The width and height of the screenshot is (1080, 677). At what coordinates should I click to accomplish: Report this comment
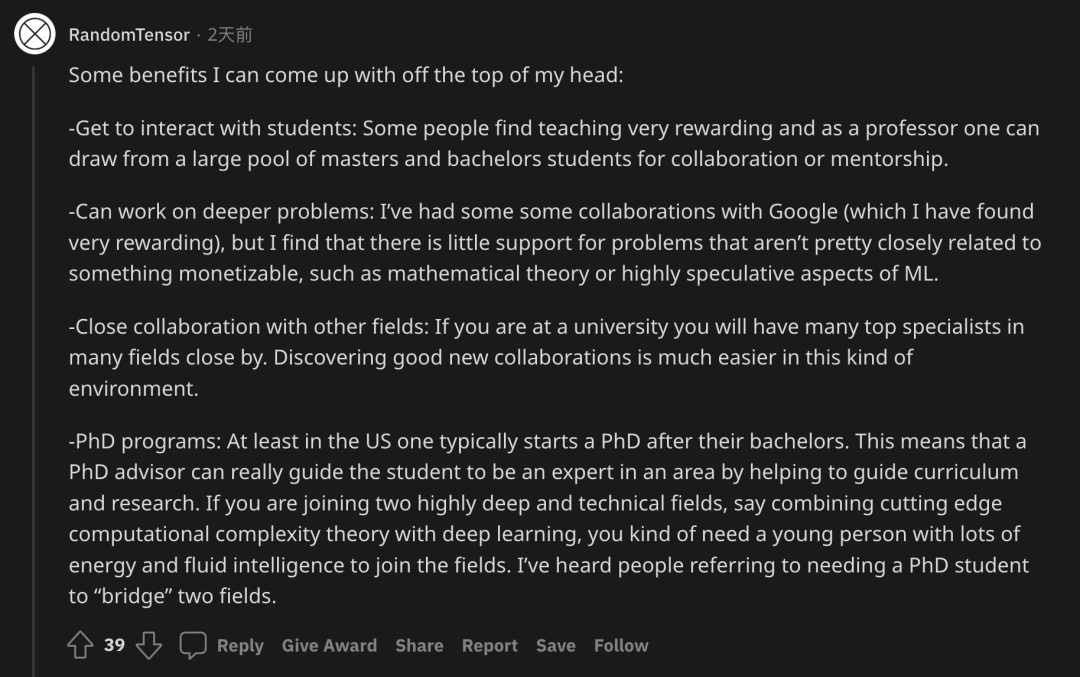[x=489, y=646]
